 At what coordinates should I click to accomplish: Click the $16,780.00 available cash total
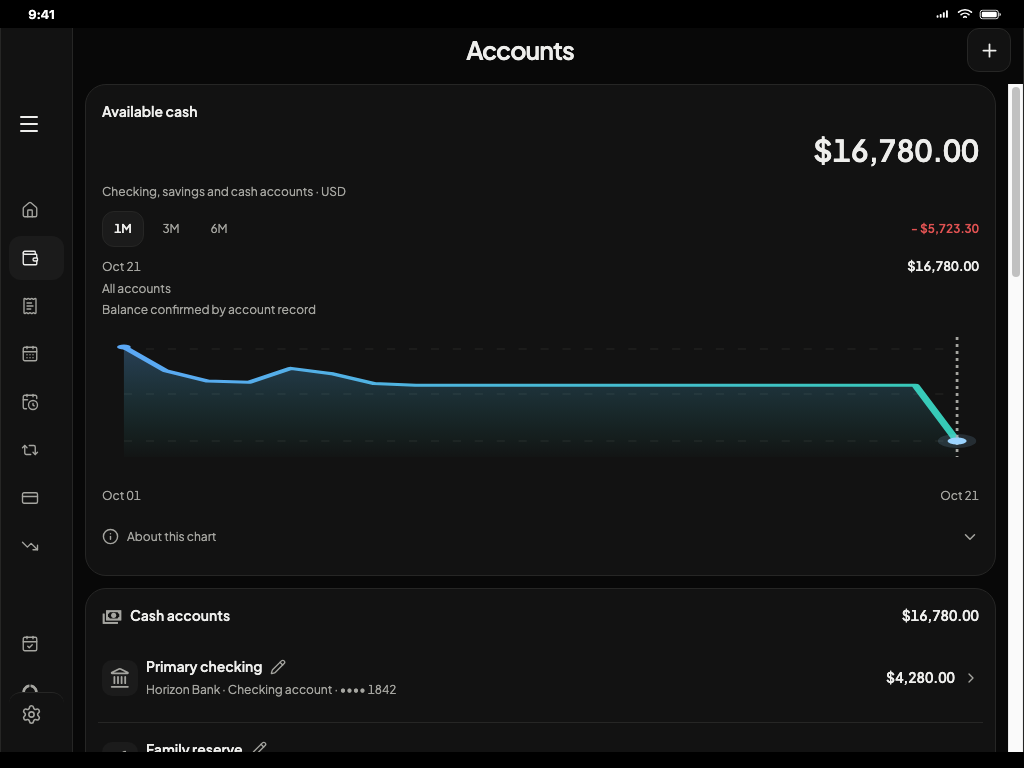(896, 151)
